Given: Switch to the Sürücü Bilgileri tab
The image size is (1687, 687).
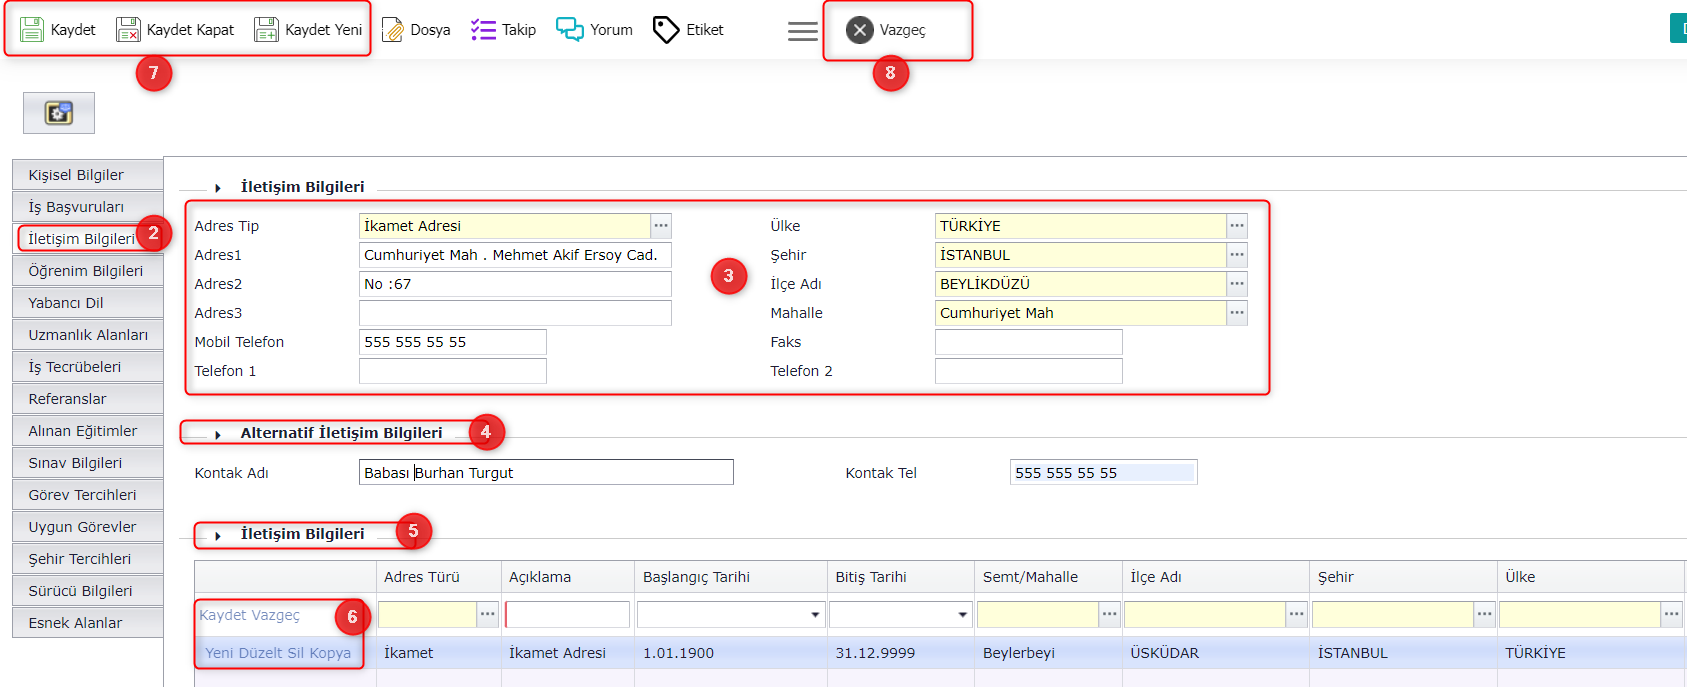Looking at the screenshot, I should pos(88,591).
